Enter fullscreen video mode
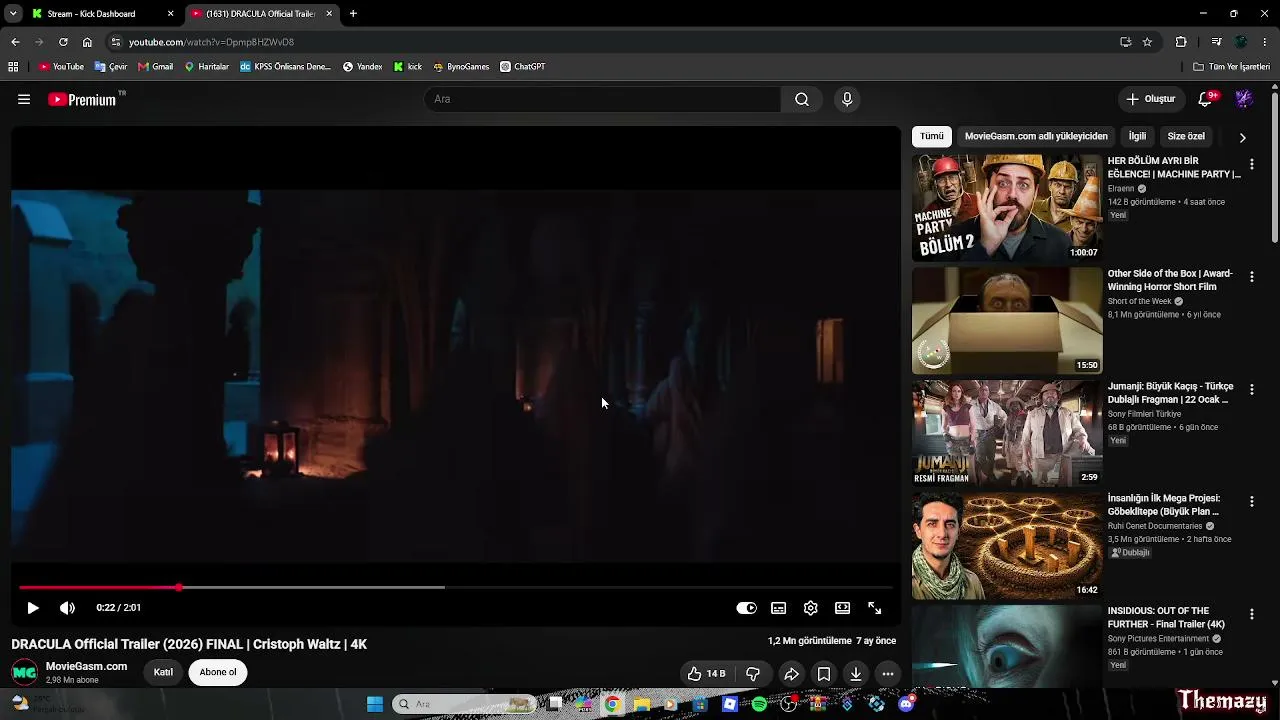The width and height of the screenshot is (1280, 720). tap(875, 608)
